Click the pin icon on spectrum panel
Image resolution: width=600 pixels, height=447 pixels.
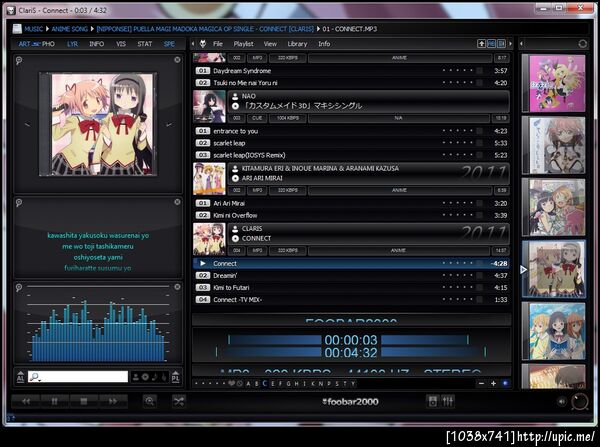coord(19,288)
